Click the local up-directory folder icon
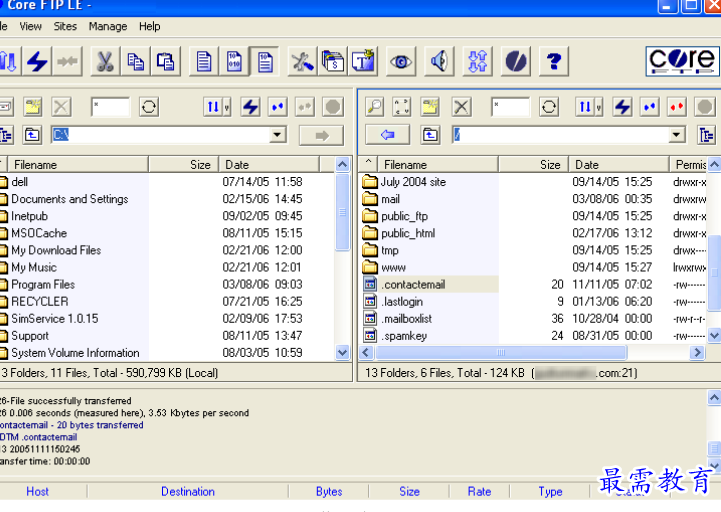The width and height of the screenshot is (721, 512). (32, 135)
